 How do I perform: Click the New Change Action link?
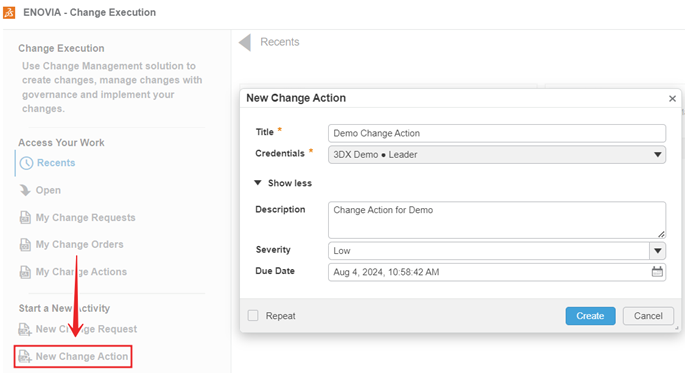[82, 356]
